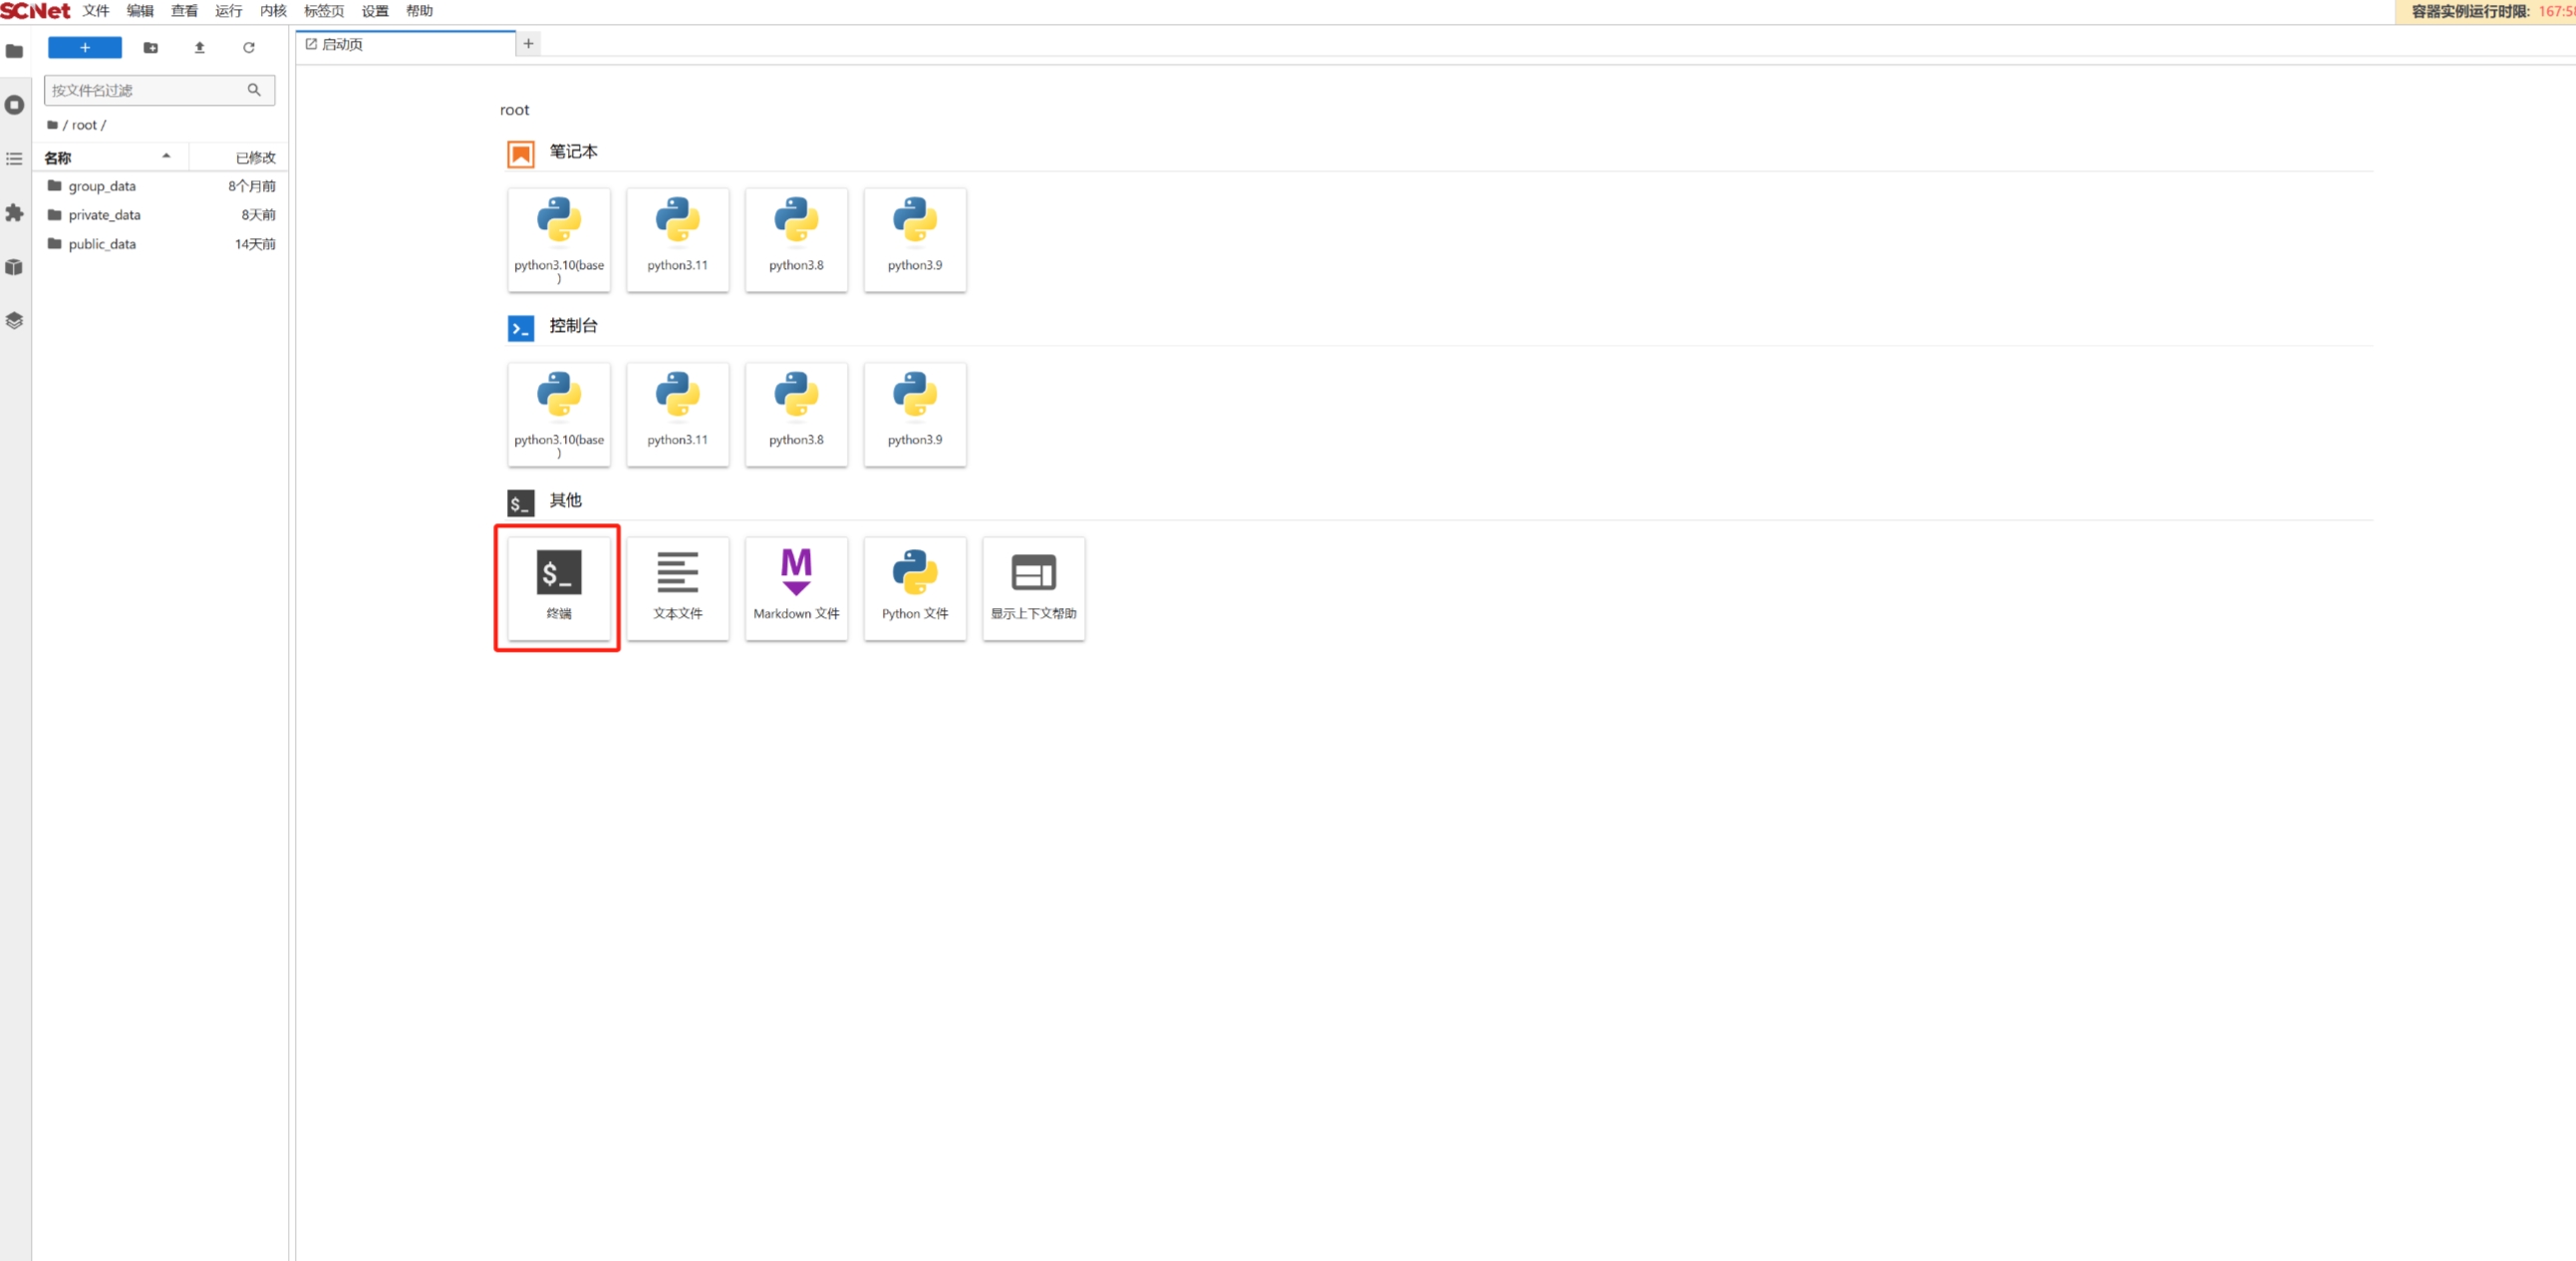The height and width of the screenshot is (1261, 2576).
Task: Open the private_data folder
Action: [x=104, y=215]
